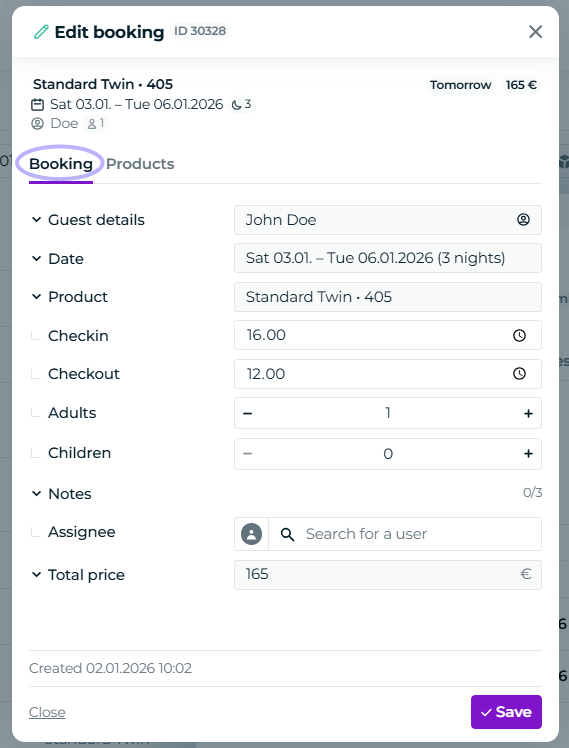
Task: Increase Children count with plus button
Action: coord(528,454)
